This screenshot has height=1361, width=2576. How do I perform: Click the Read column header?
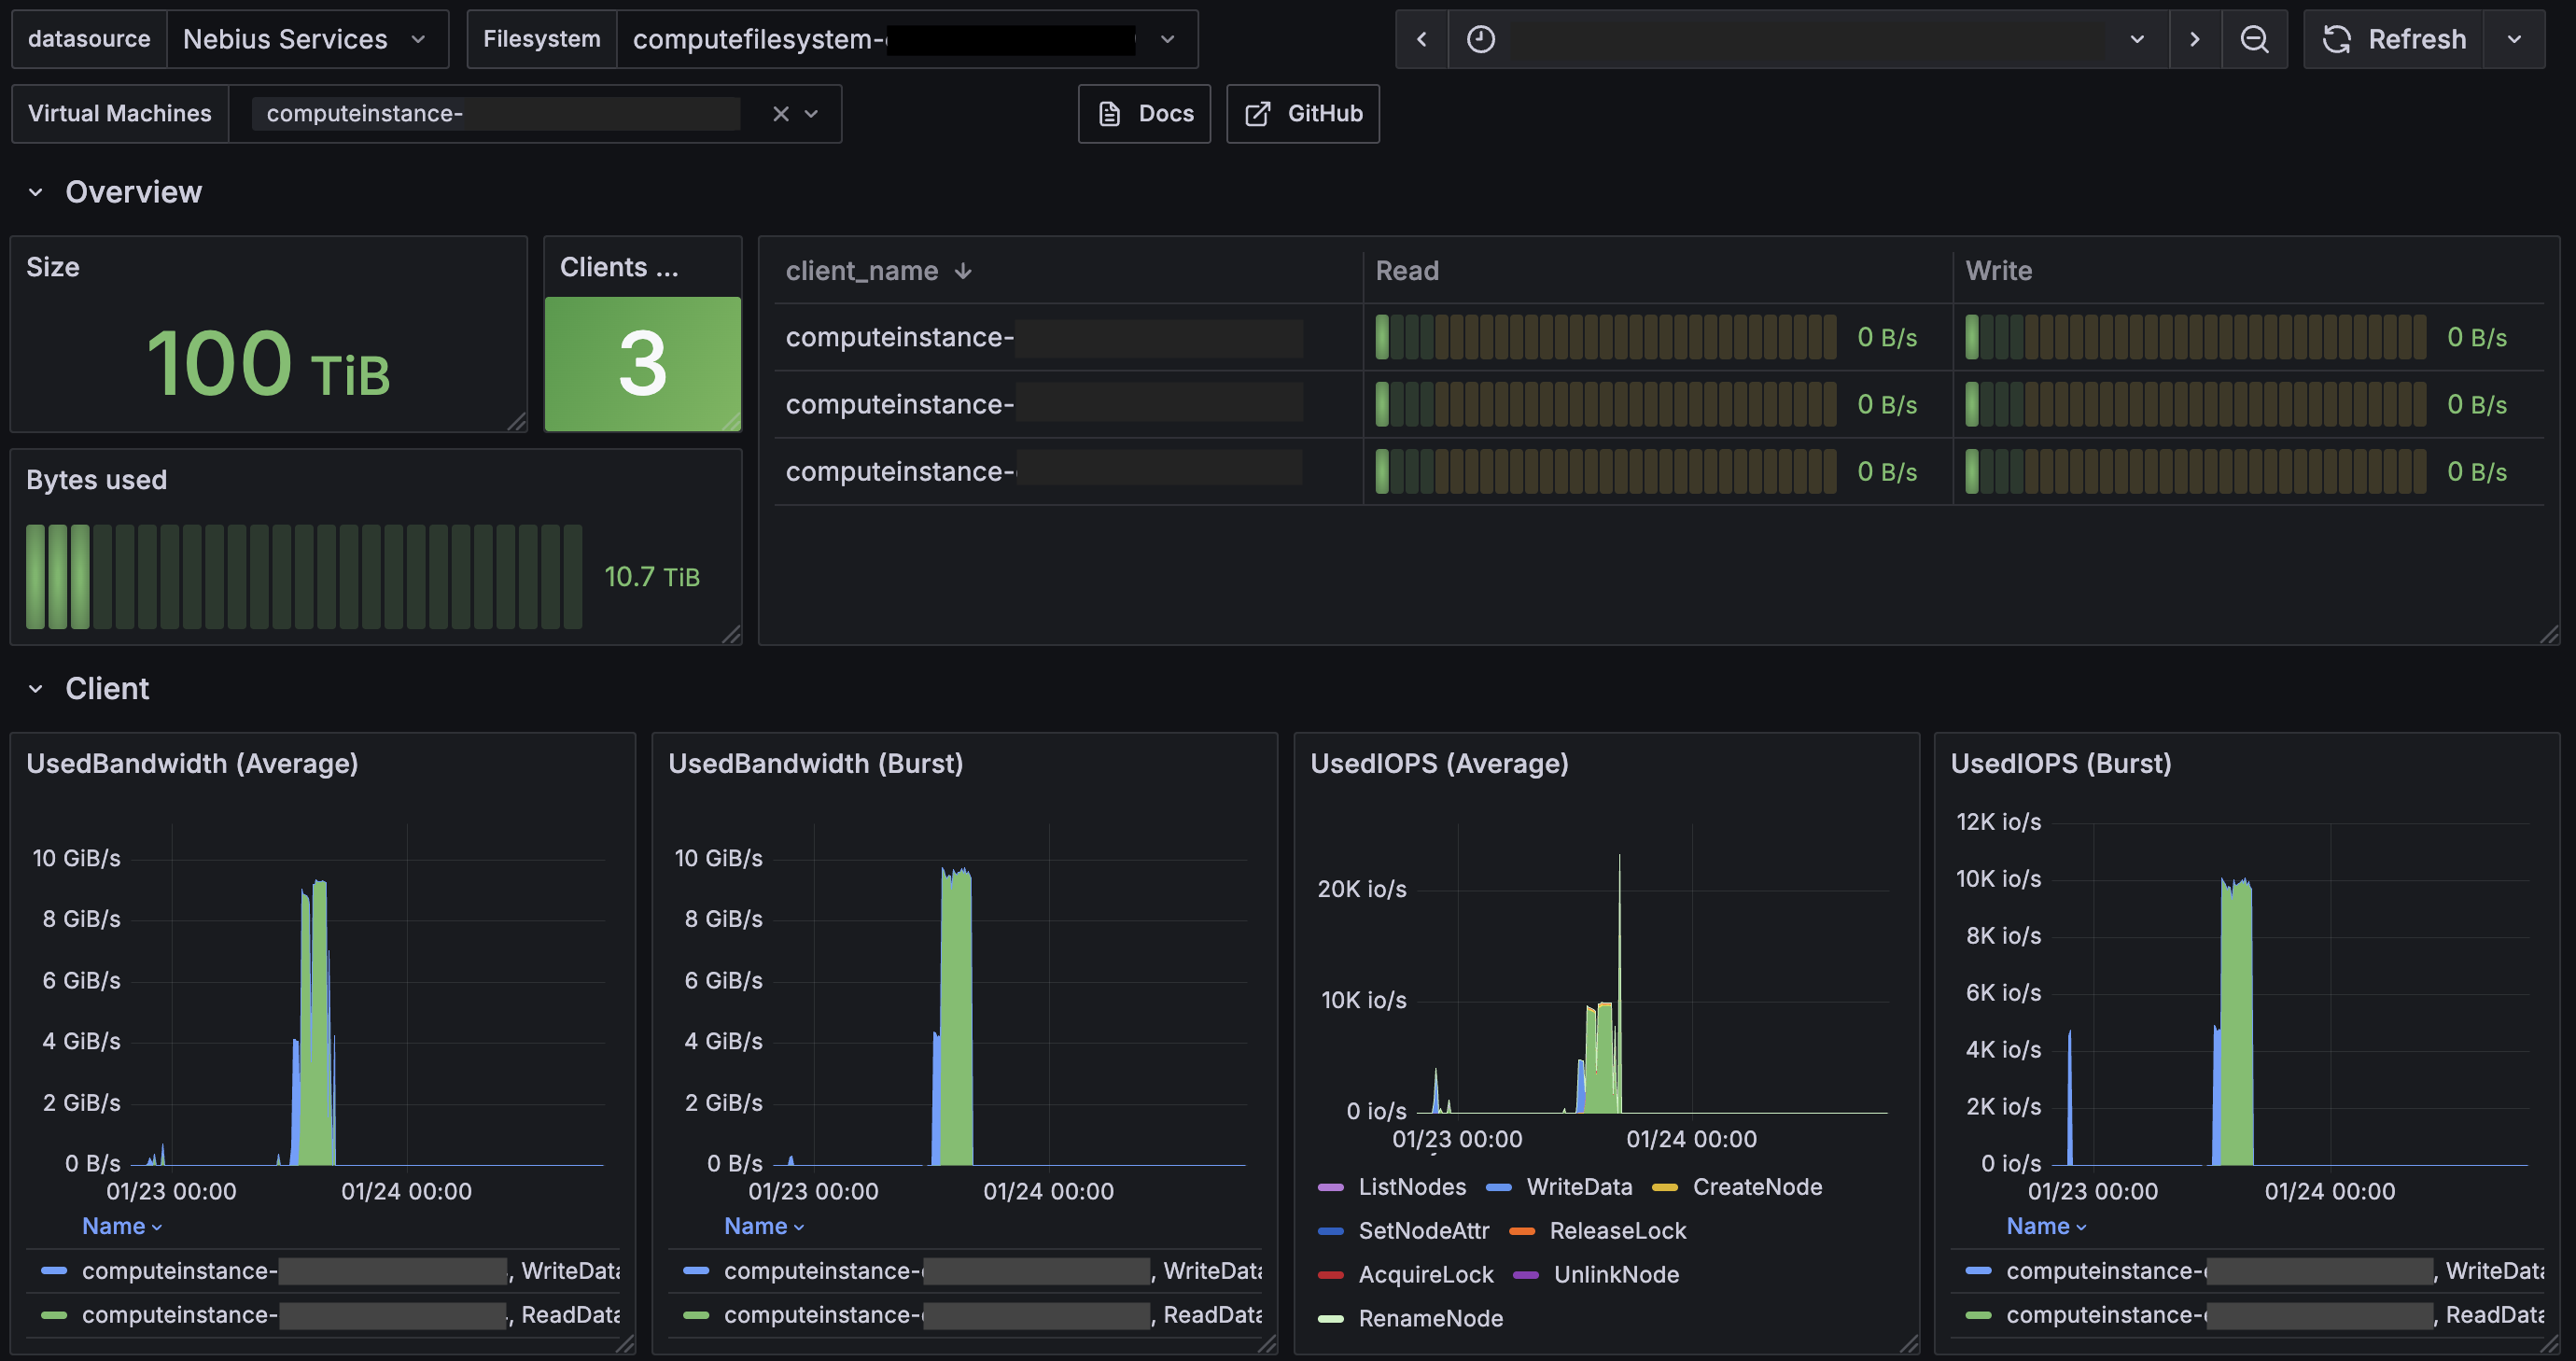point(1407,271)
